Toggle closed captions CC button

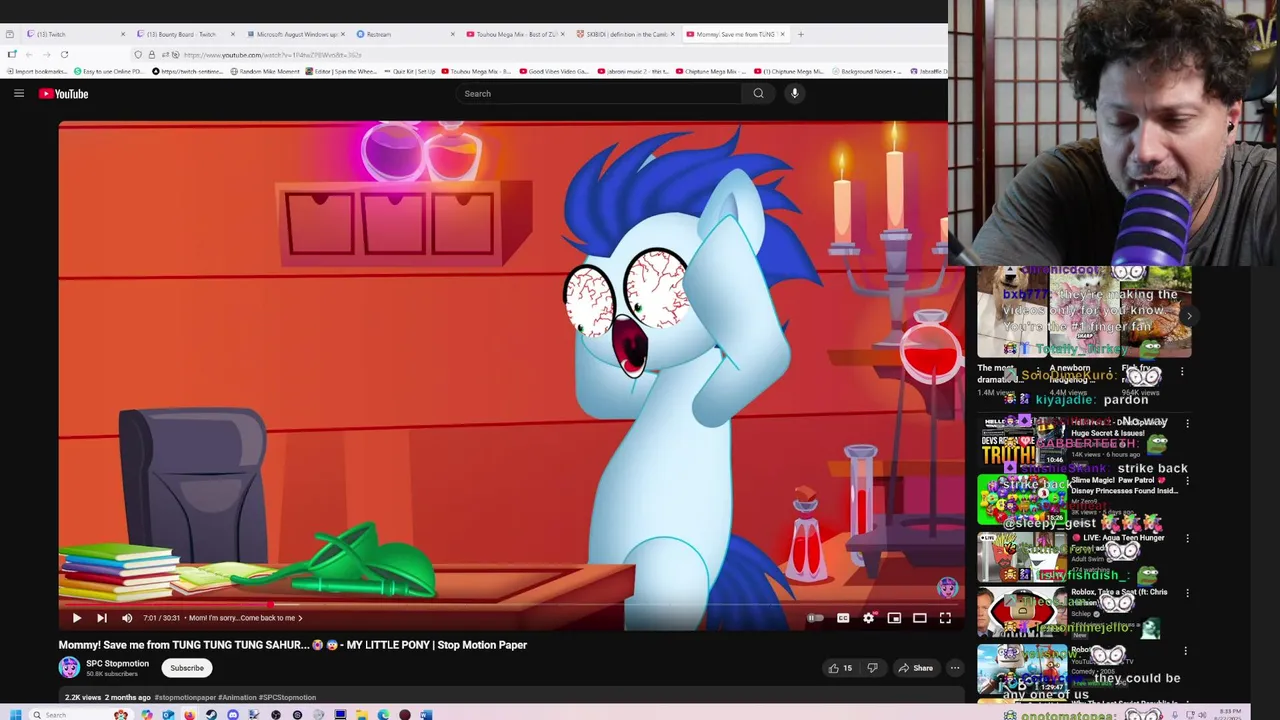tap(843, 618)
